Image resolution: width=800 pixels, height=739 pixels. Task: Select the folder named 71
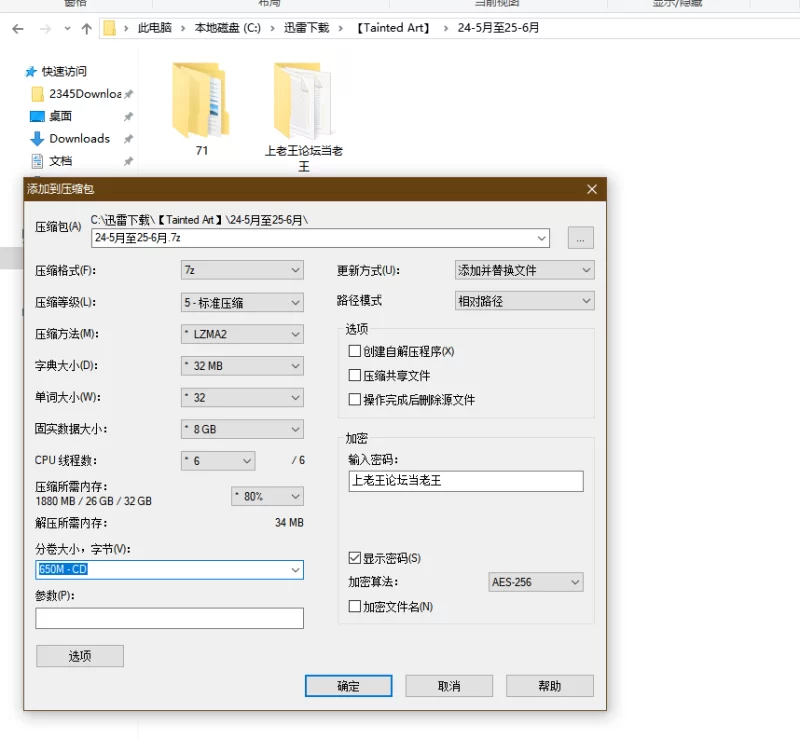pos(202,109)
